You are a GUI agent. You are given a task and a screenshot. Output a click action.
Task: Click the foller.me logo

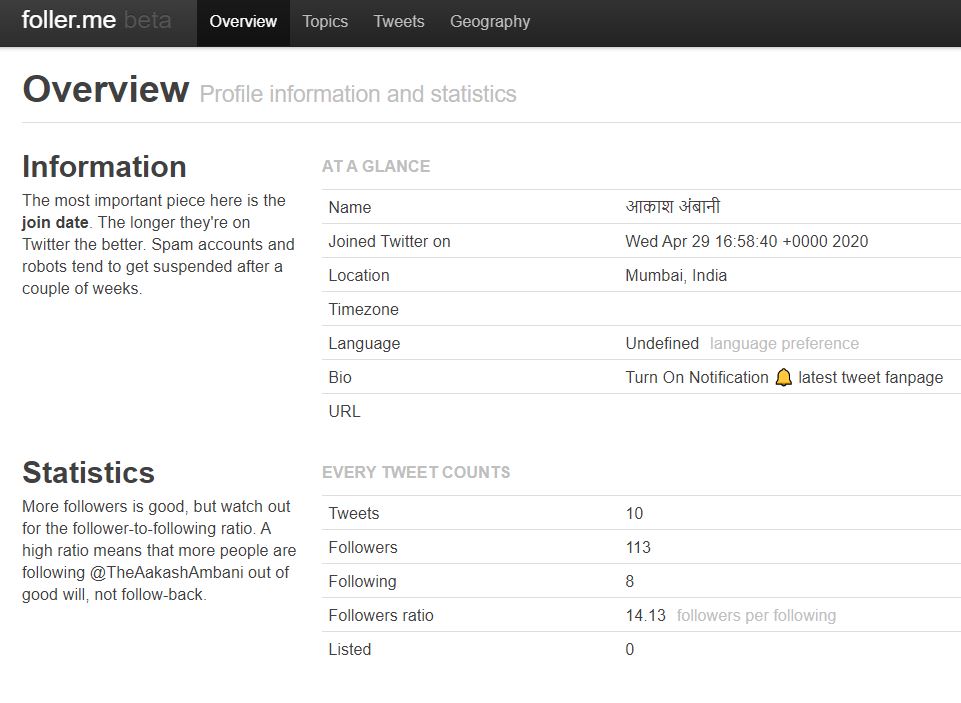[x=69, y=21]
